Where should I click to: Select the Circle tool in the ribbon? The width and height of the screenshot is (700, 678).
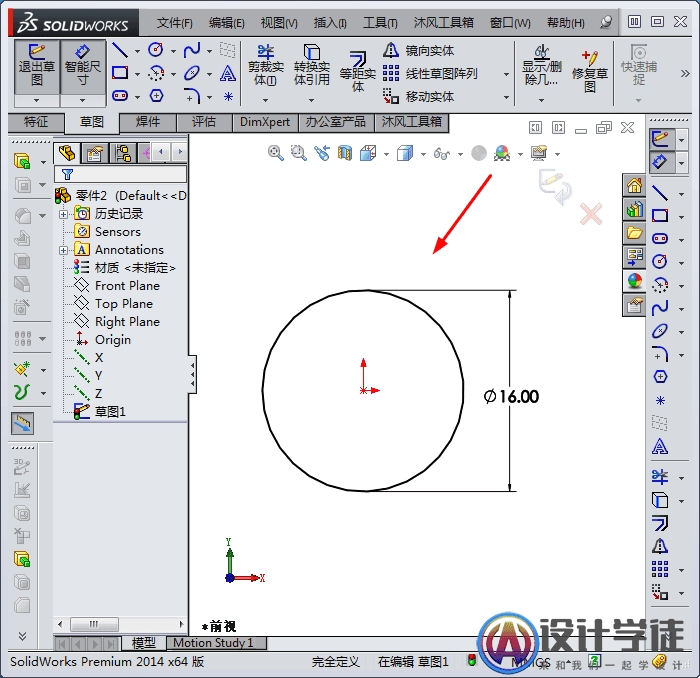(x=155, y=50)
